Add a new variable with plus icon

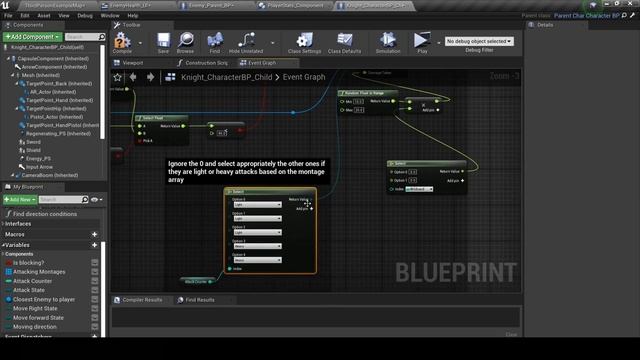coord(94,245)
